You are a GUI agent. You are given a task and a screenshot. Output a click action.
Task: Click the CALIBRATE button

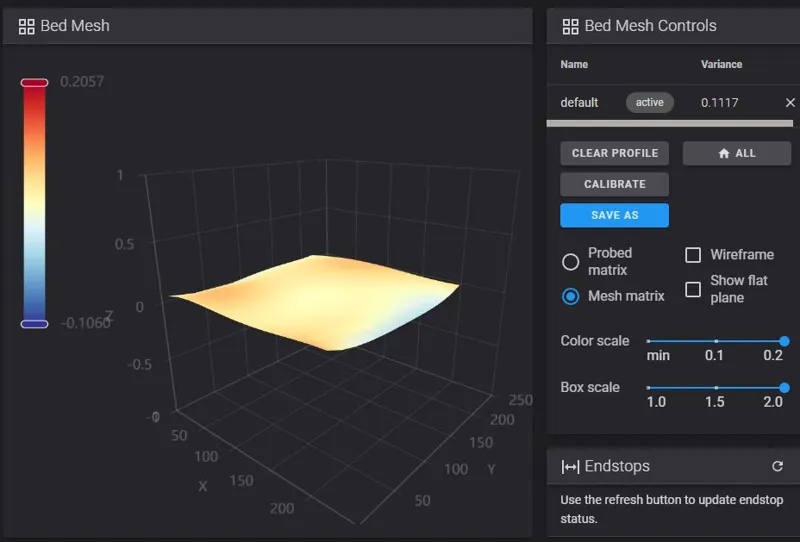click(614, 184)
